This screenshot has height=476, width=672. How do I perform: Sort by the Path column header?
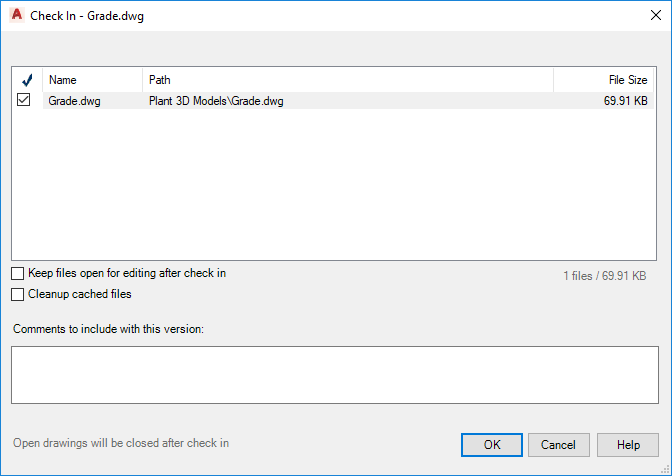[347, 80]
